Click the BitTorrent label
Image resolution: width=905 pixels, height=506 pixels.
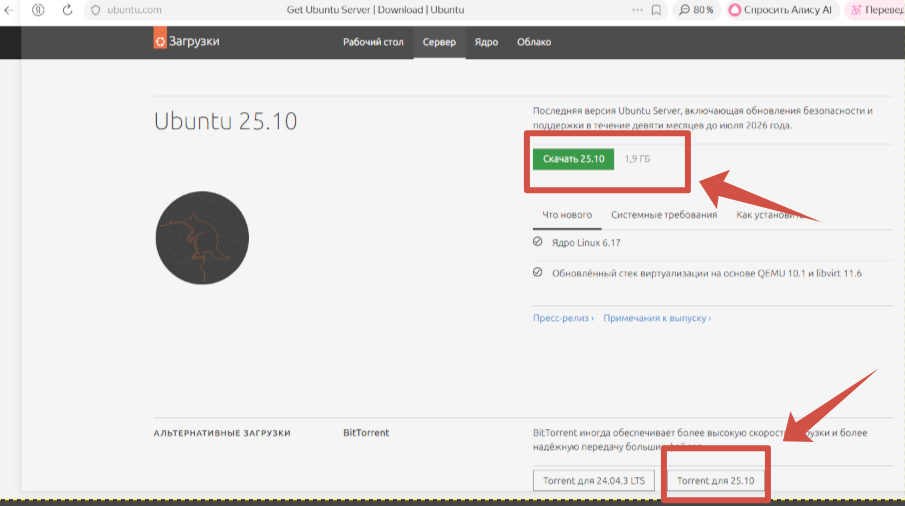point(366,433)
